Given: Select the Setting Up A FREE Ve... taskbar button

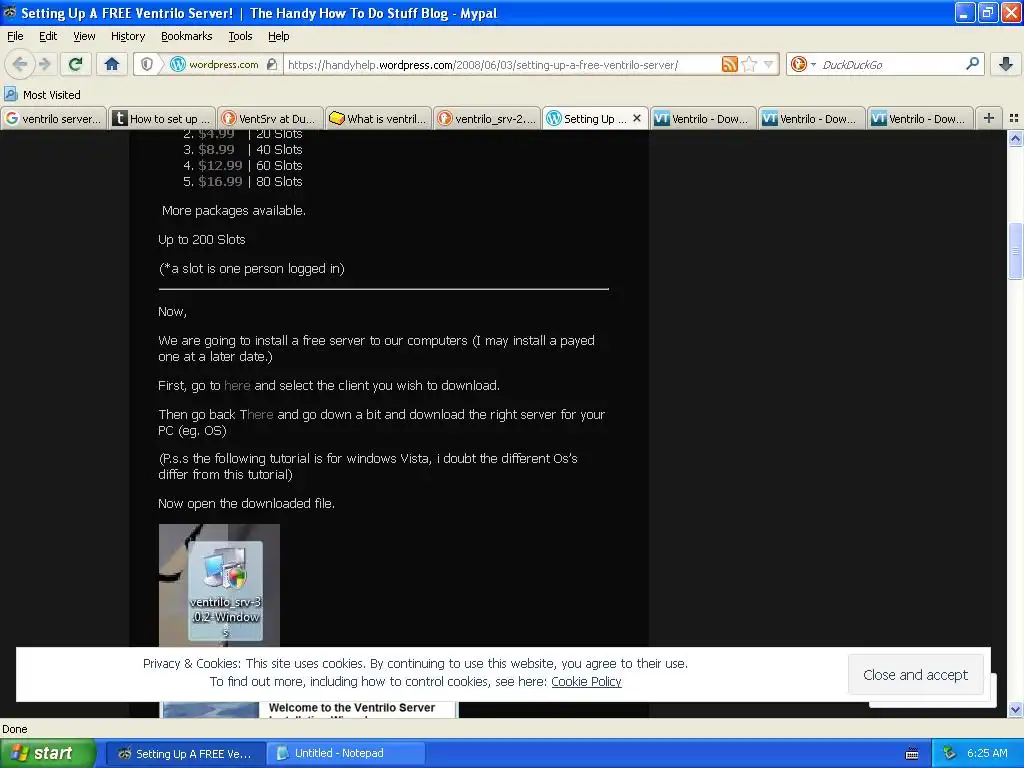Looking at the screenshot, I should (x=185, y=754).
